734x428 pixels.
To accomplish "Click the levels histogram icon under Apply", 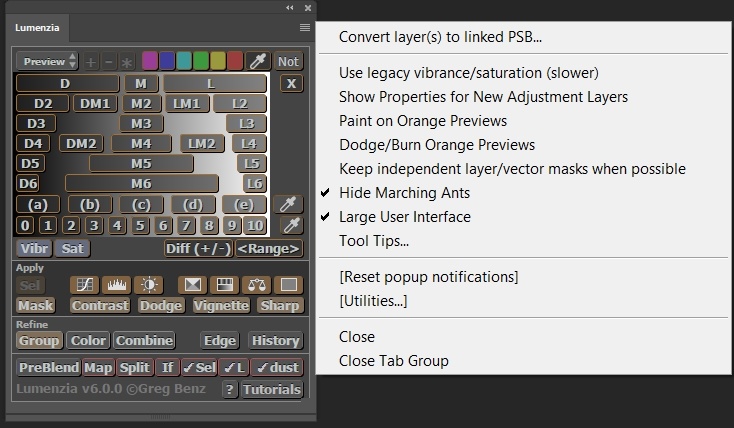I will click(x=117, y=285).
